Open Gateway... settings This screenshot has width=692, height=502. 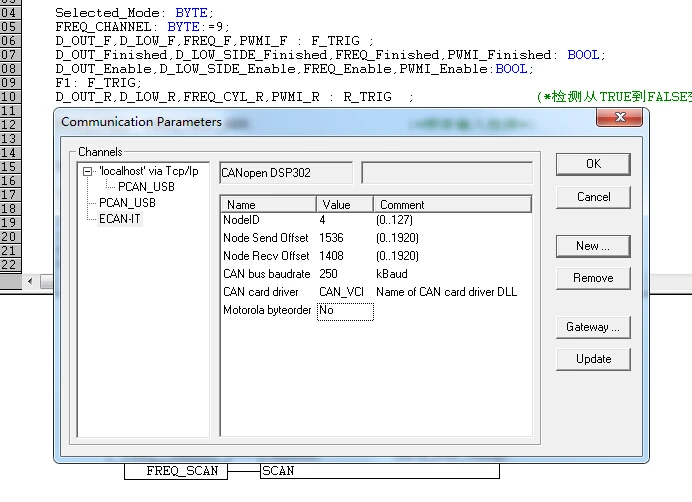(x=593, y=327)
